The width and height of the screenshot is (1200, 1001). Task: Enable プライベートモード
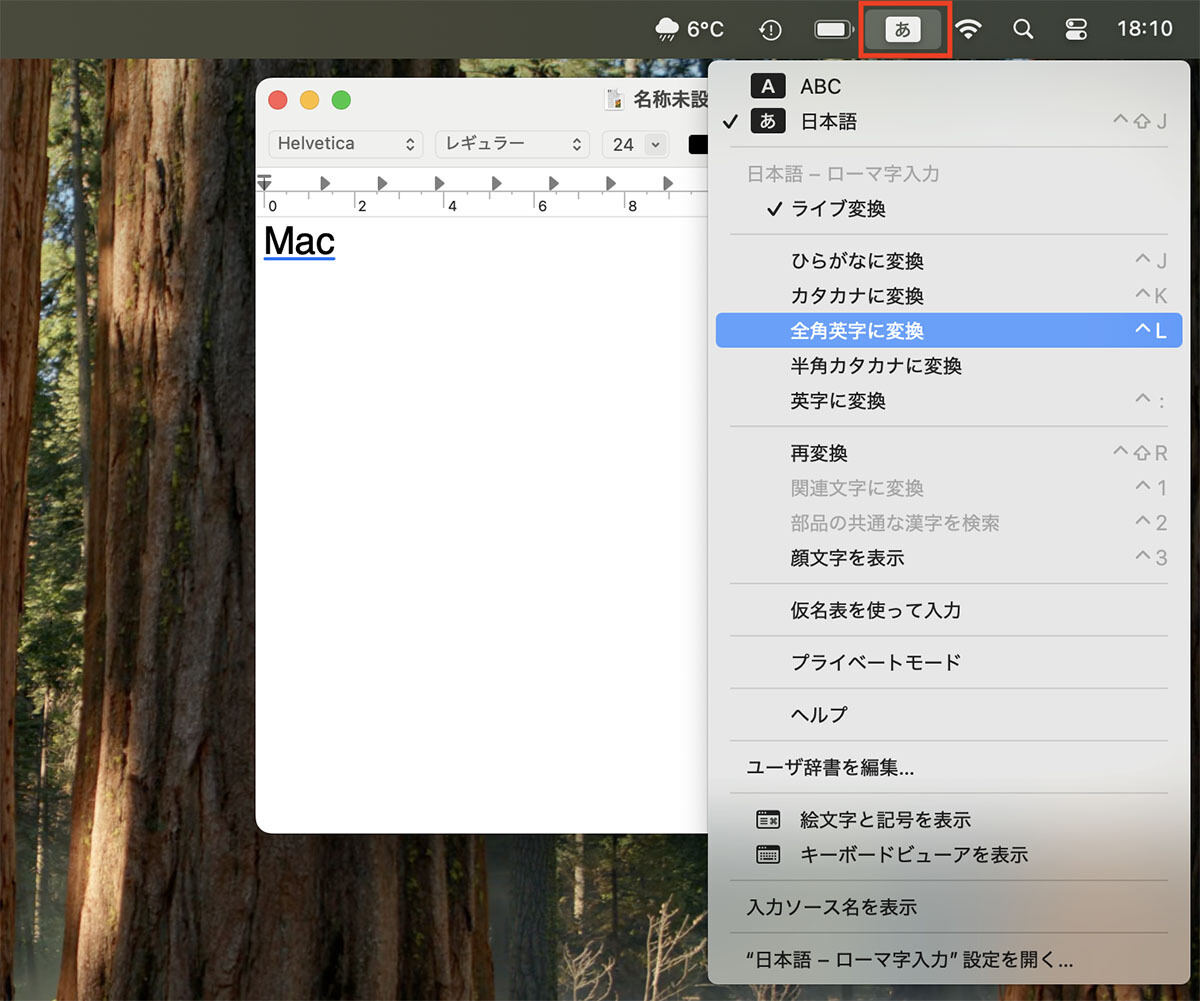878,662
